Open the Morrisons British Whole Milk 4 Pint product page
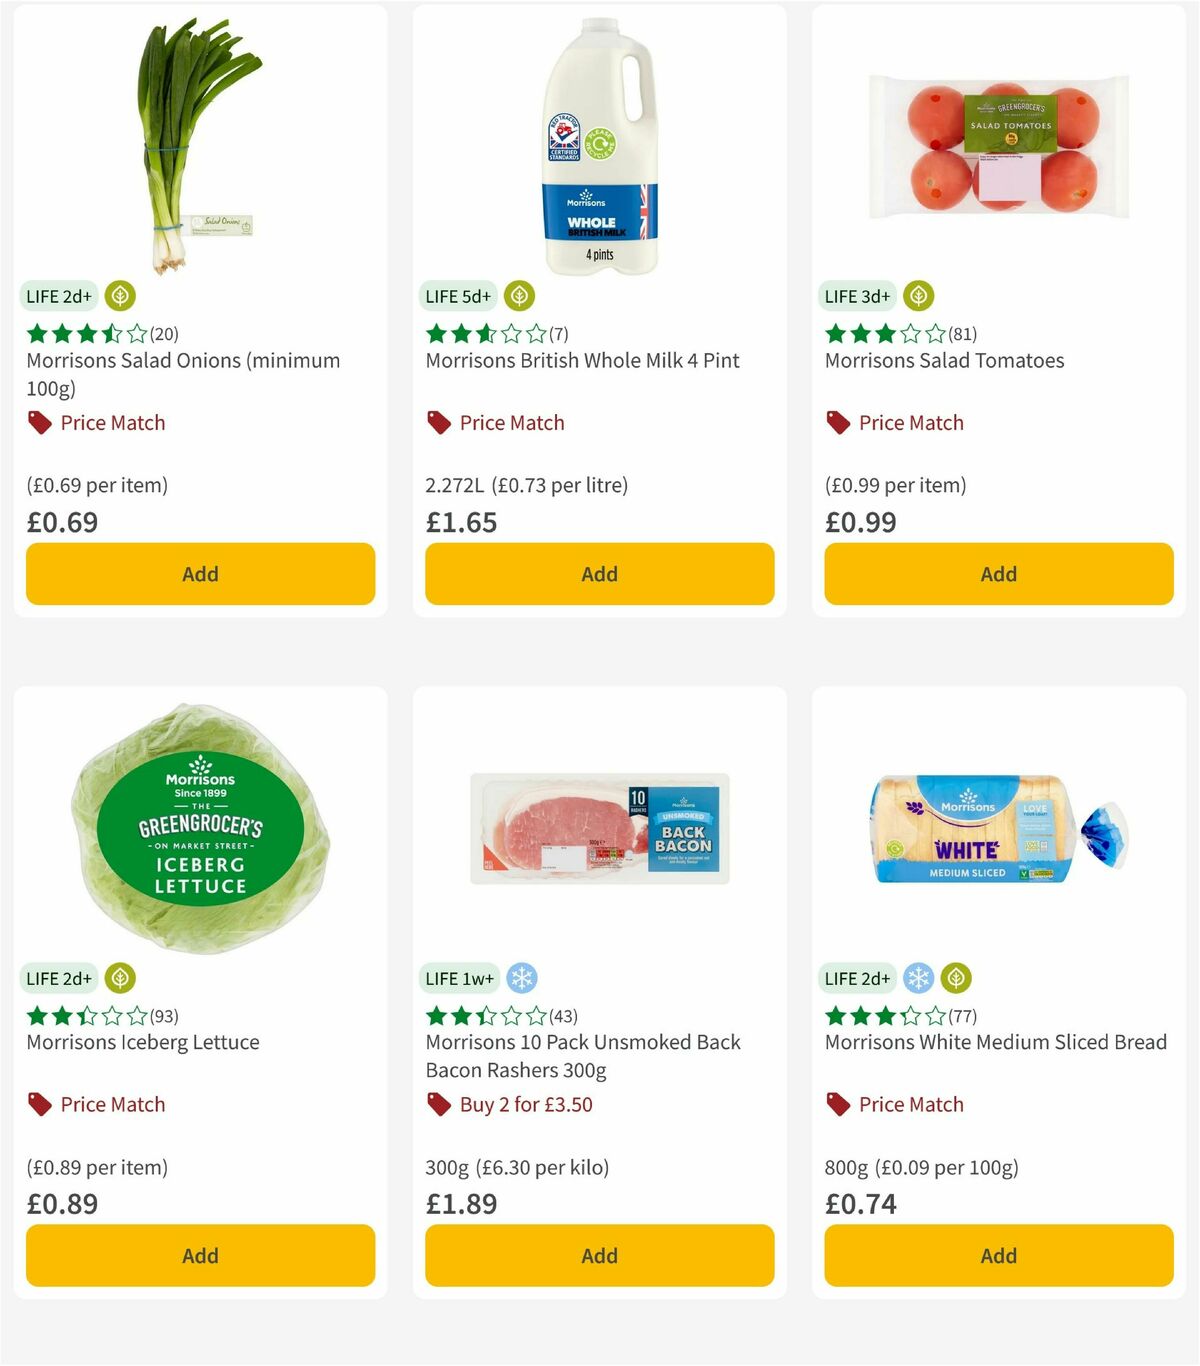 coord(582,360)
